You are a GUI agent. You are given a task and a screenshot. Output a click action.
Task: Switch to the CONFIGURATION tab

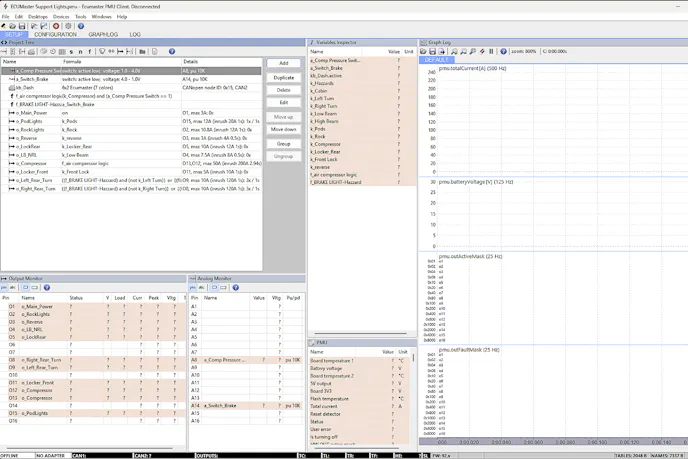pyautogui.click(x=55, y=34)
